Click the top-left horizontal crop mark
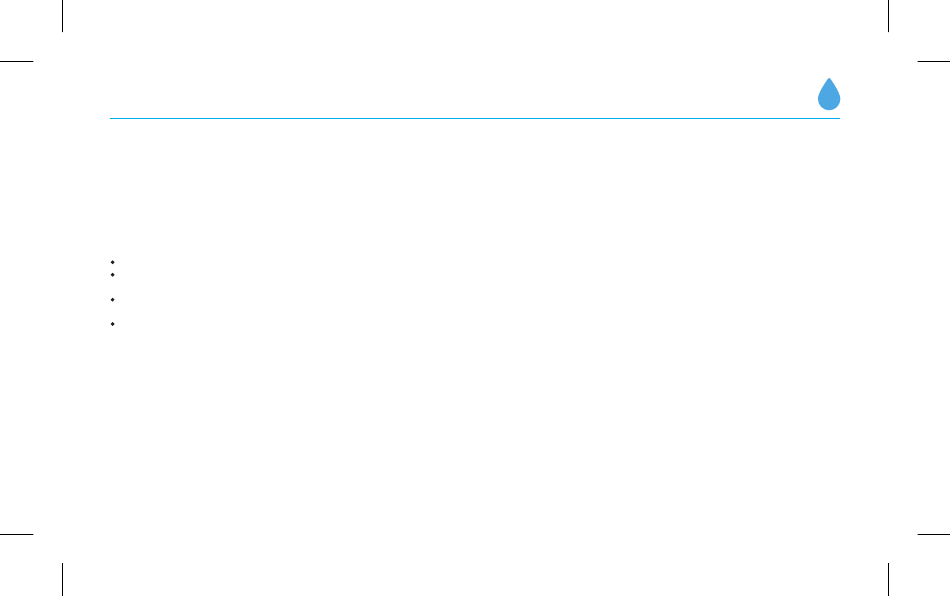Image resolution: width=950 pixels, height=596 pixels. 16,61
